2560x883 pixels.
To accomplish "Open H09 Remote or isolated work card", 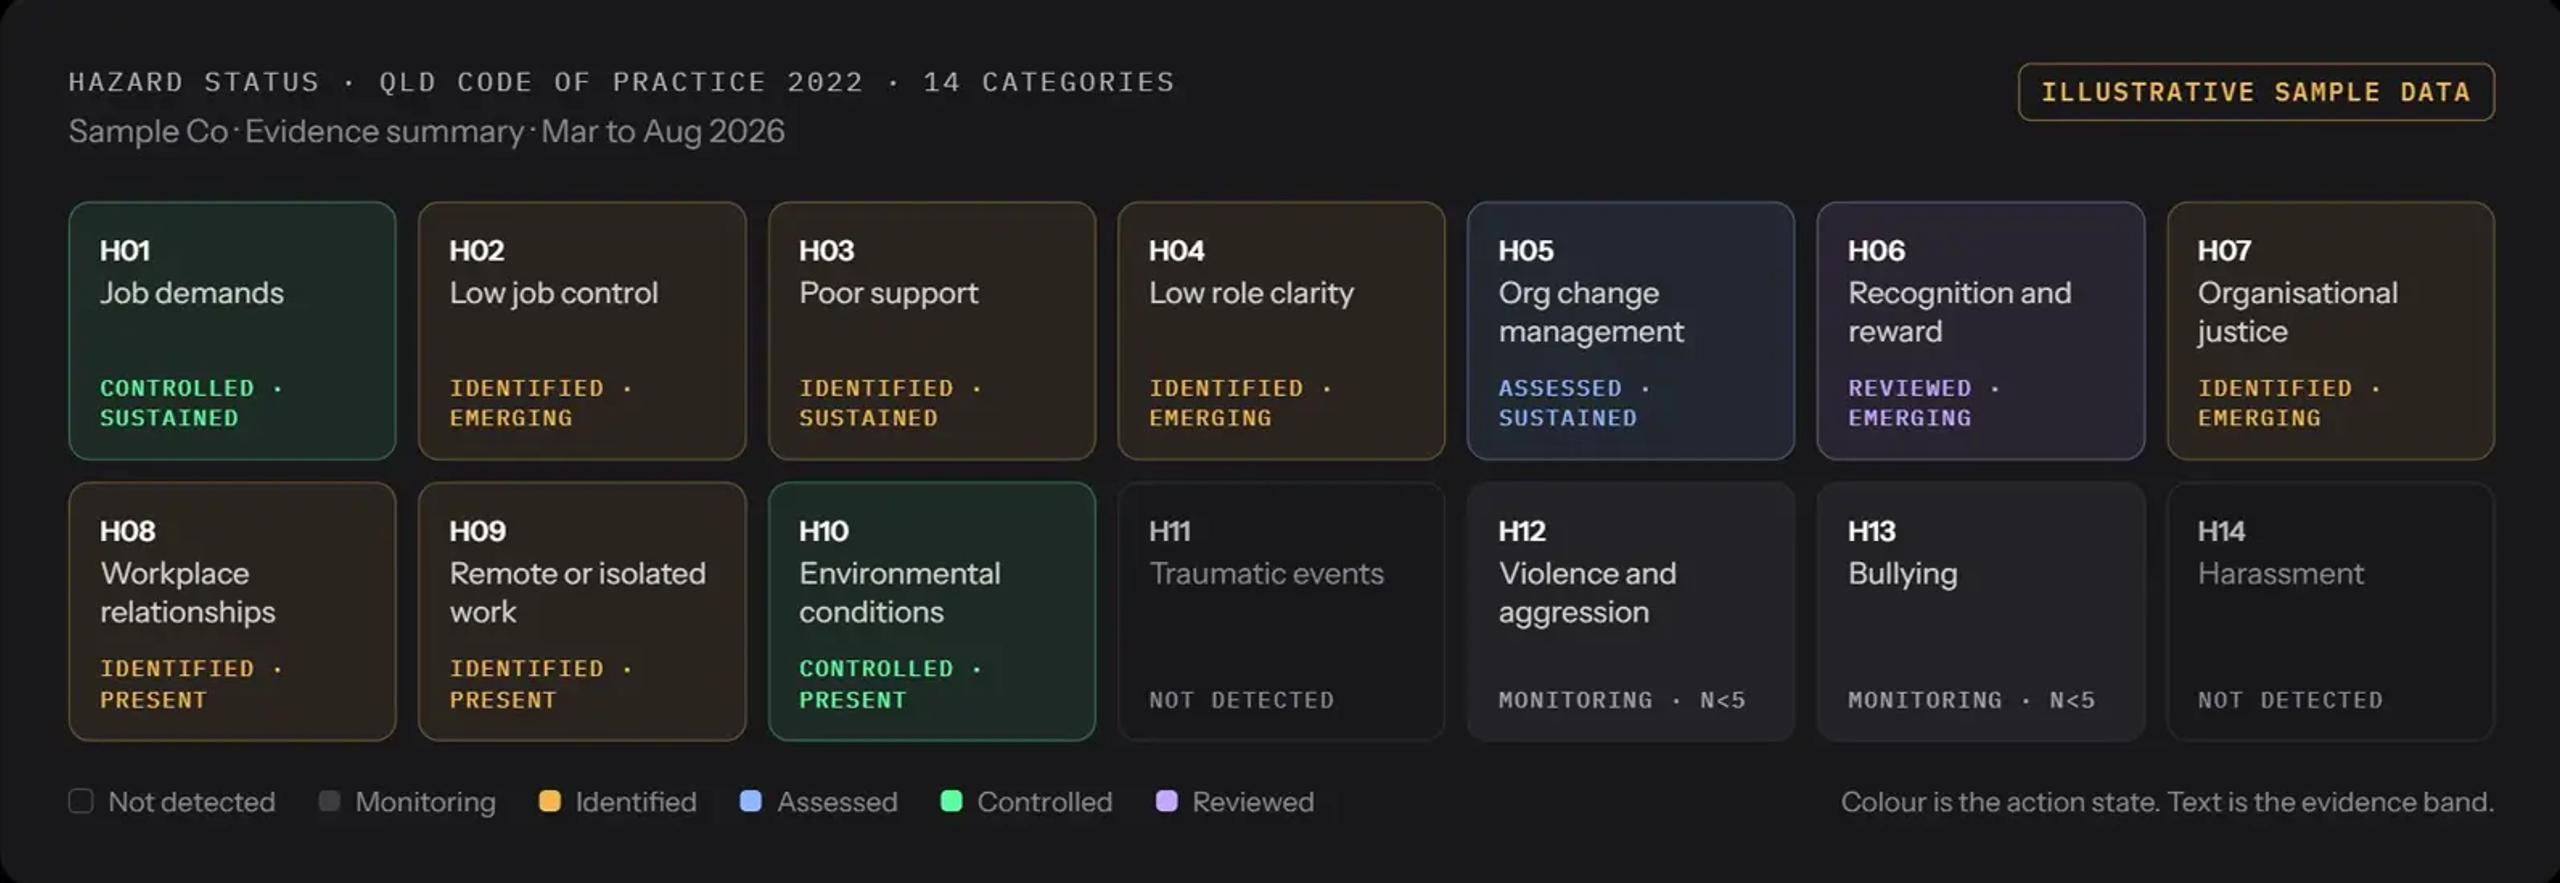I will 582,612.
